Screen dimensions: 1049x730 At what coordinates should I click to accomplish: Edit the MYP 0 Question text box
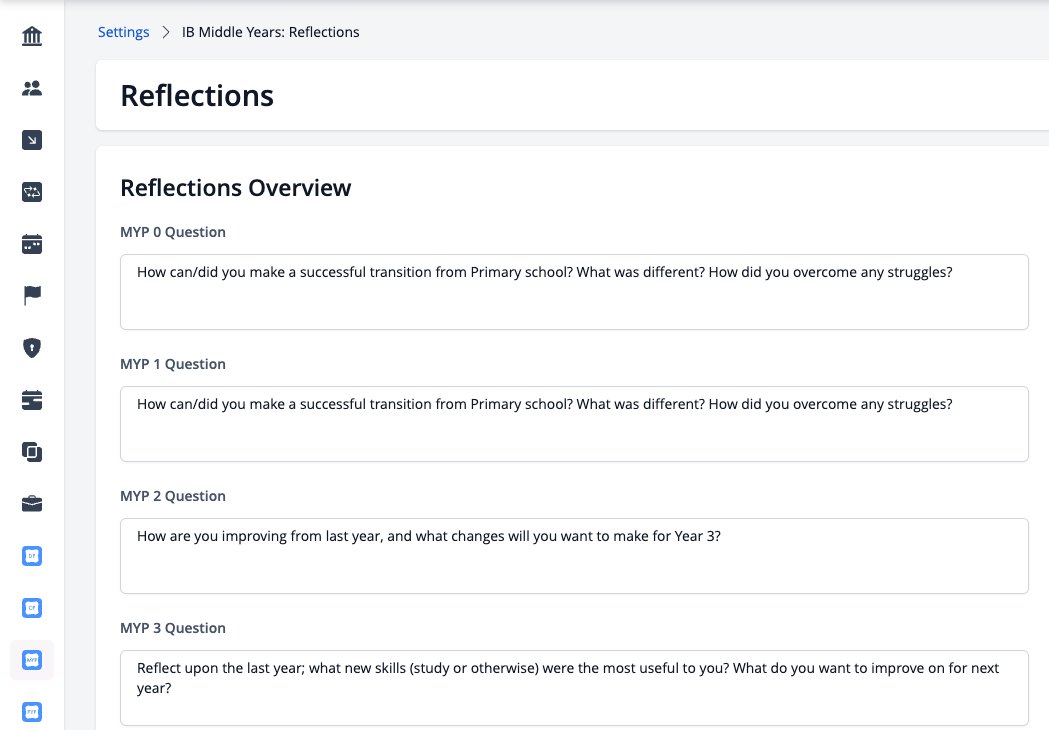[x=574, y=292]
